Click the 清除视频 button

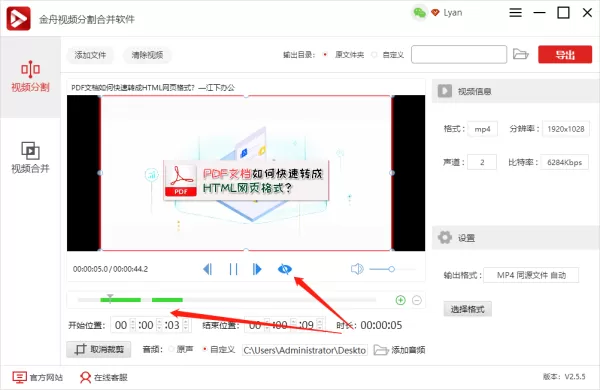(147, 55)
